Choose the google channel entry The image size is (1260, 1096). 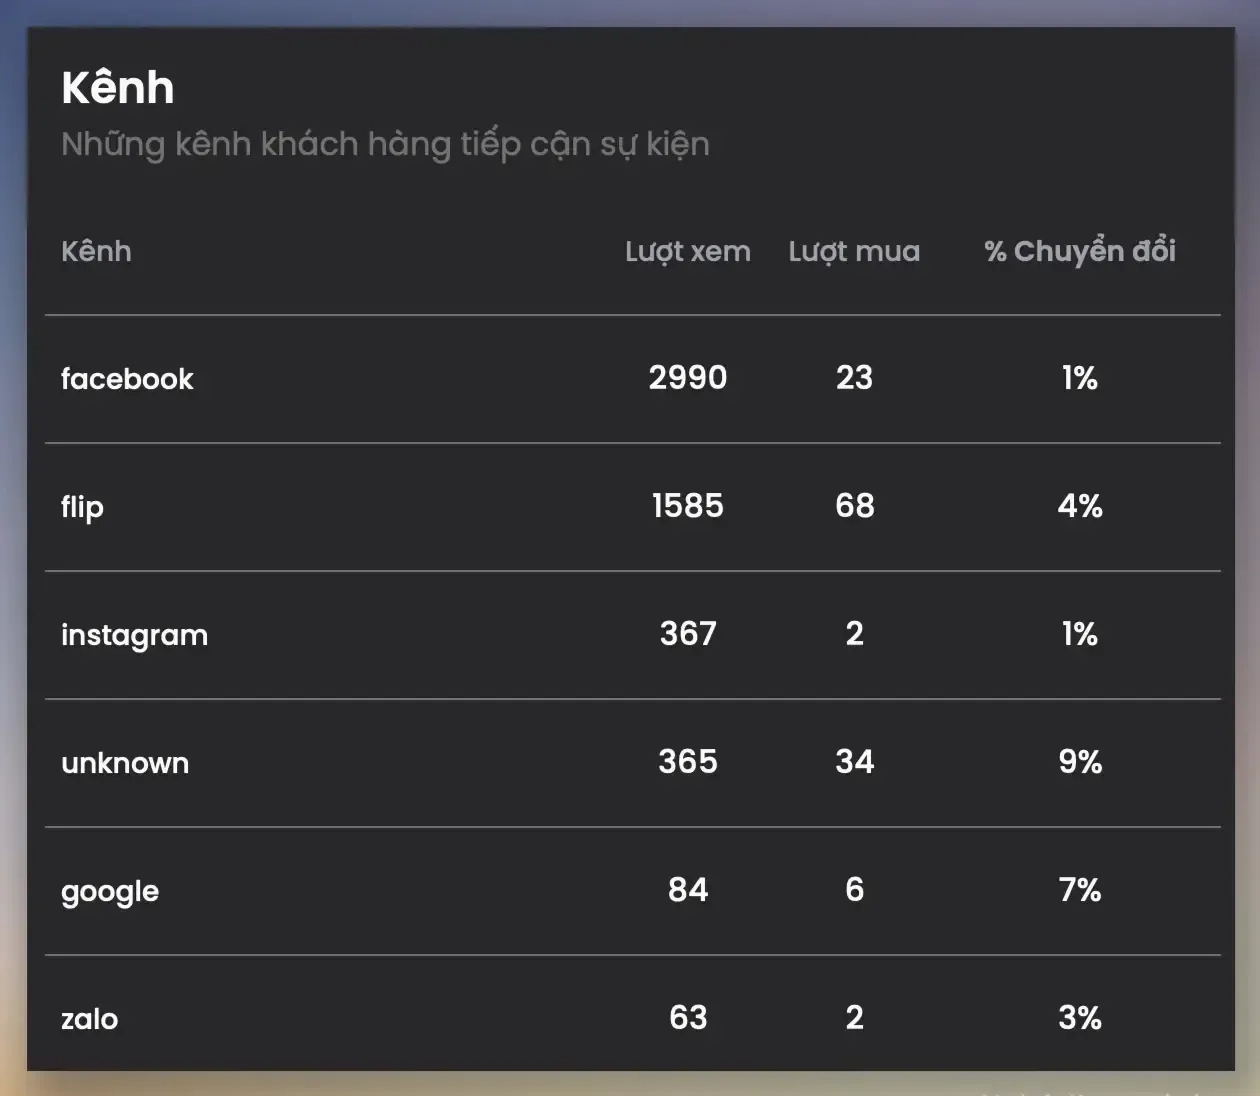110,891
